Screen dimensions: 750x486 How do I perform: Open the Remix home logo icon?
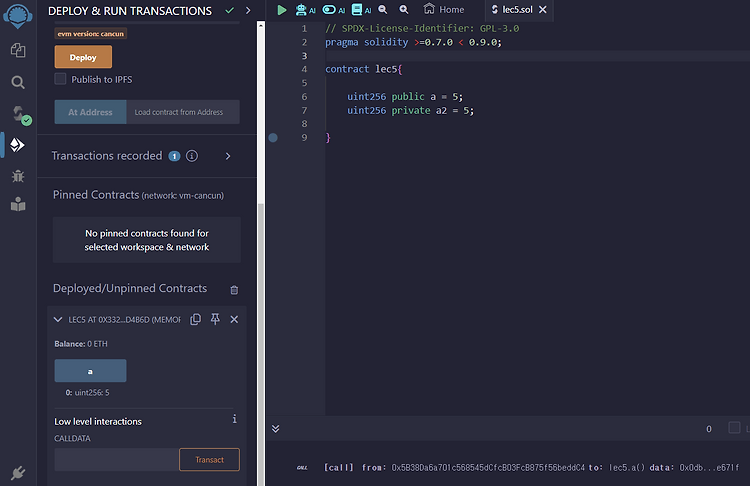pyautogui.click(x=18, y=15)
